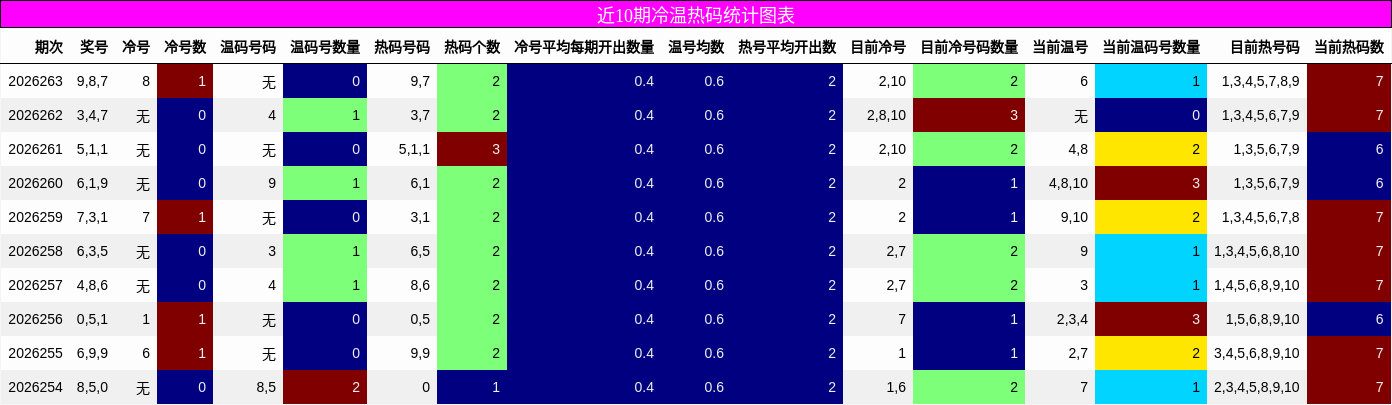
Task: Click current cold numbers 2,8,10 cell
Action: pyautogui.click(x=878, y=115)
